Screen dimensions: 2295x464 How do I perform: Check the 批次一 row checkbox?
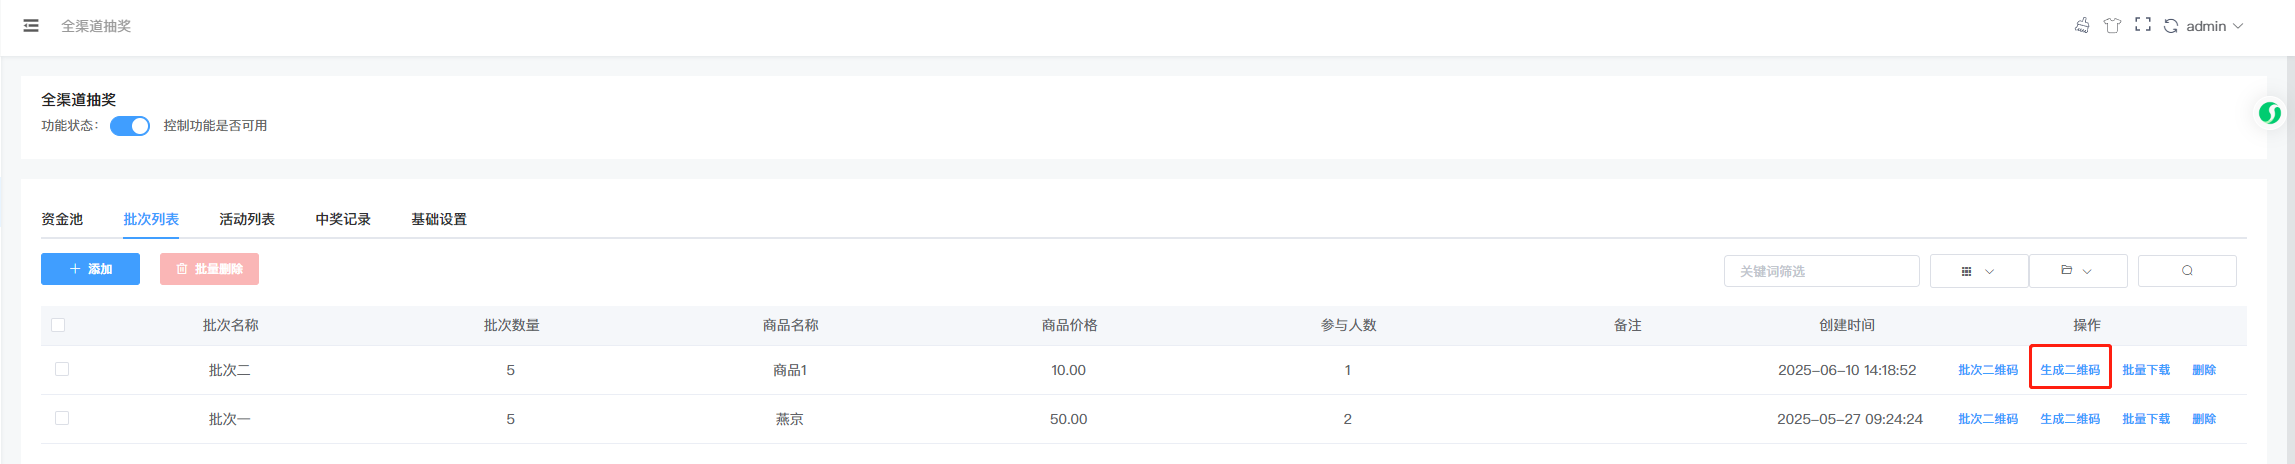coord(62,418)
